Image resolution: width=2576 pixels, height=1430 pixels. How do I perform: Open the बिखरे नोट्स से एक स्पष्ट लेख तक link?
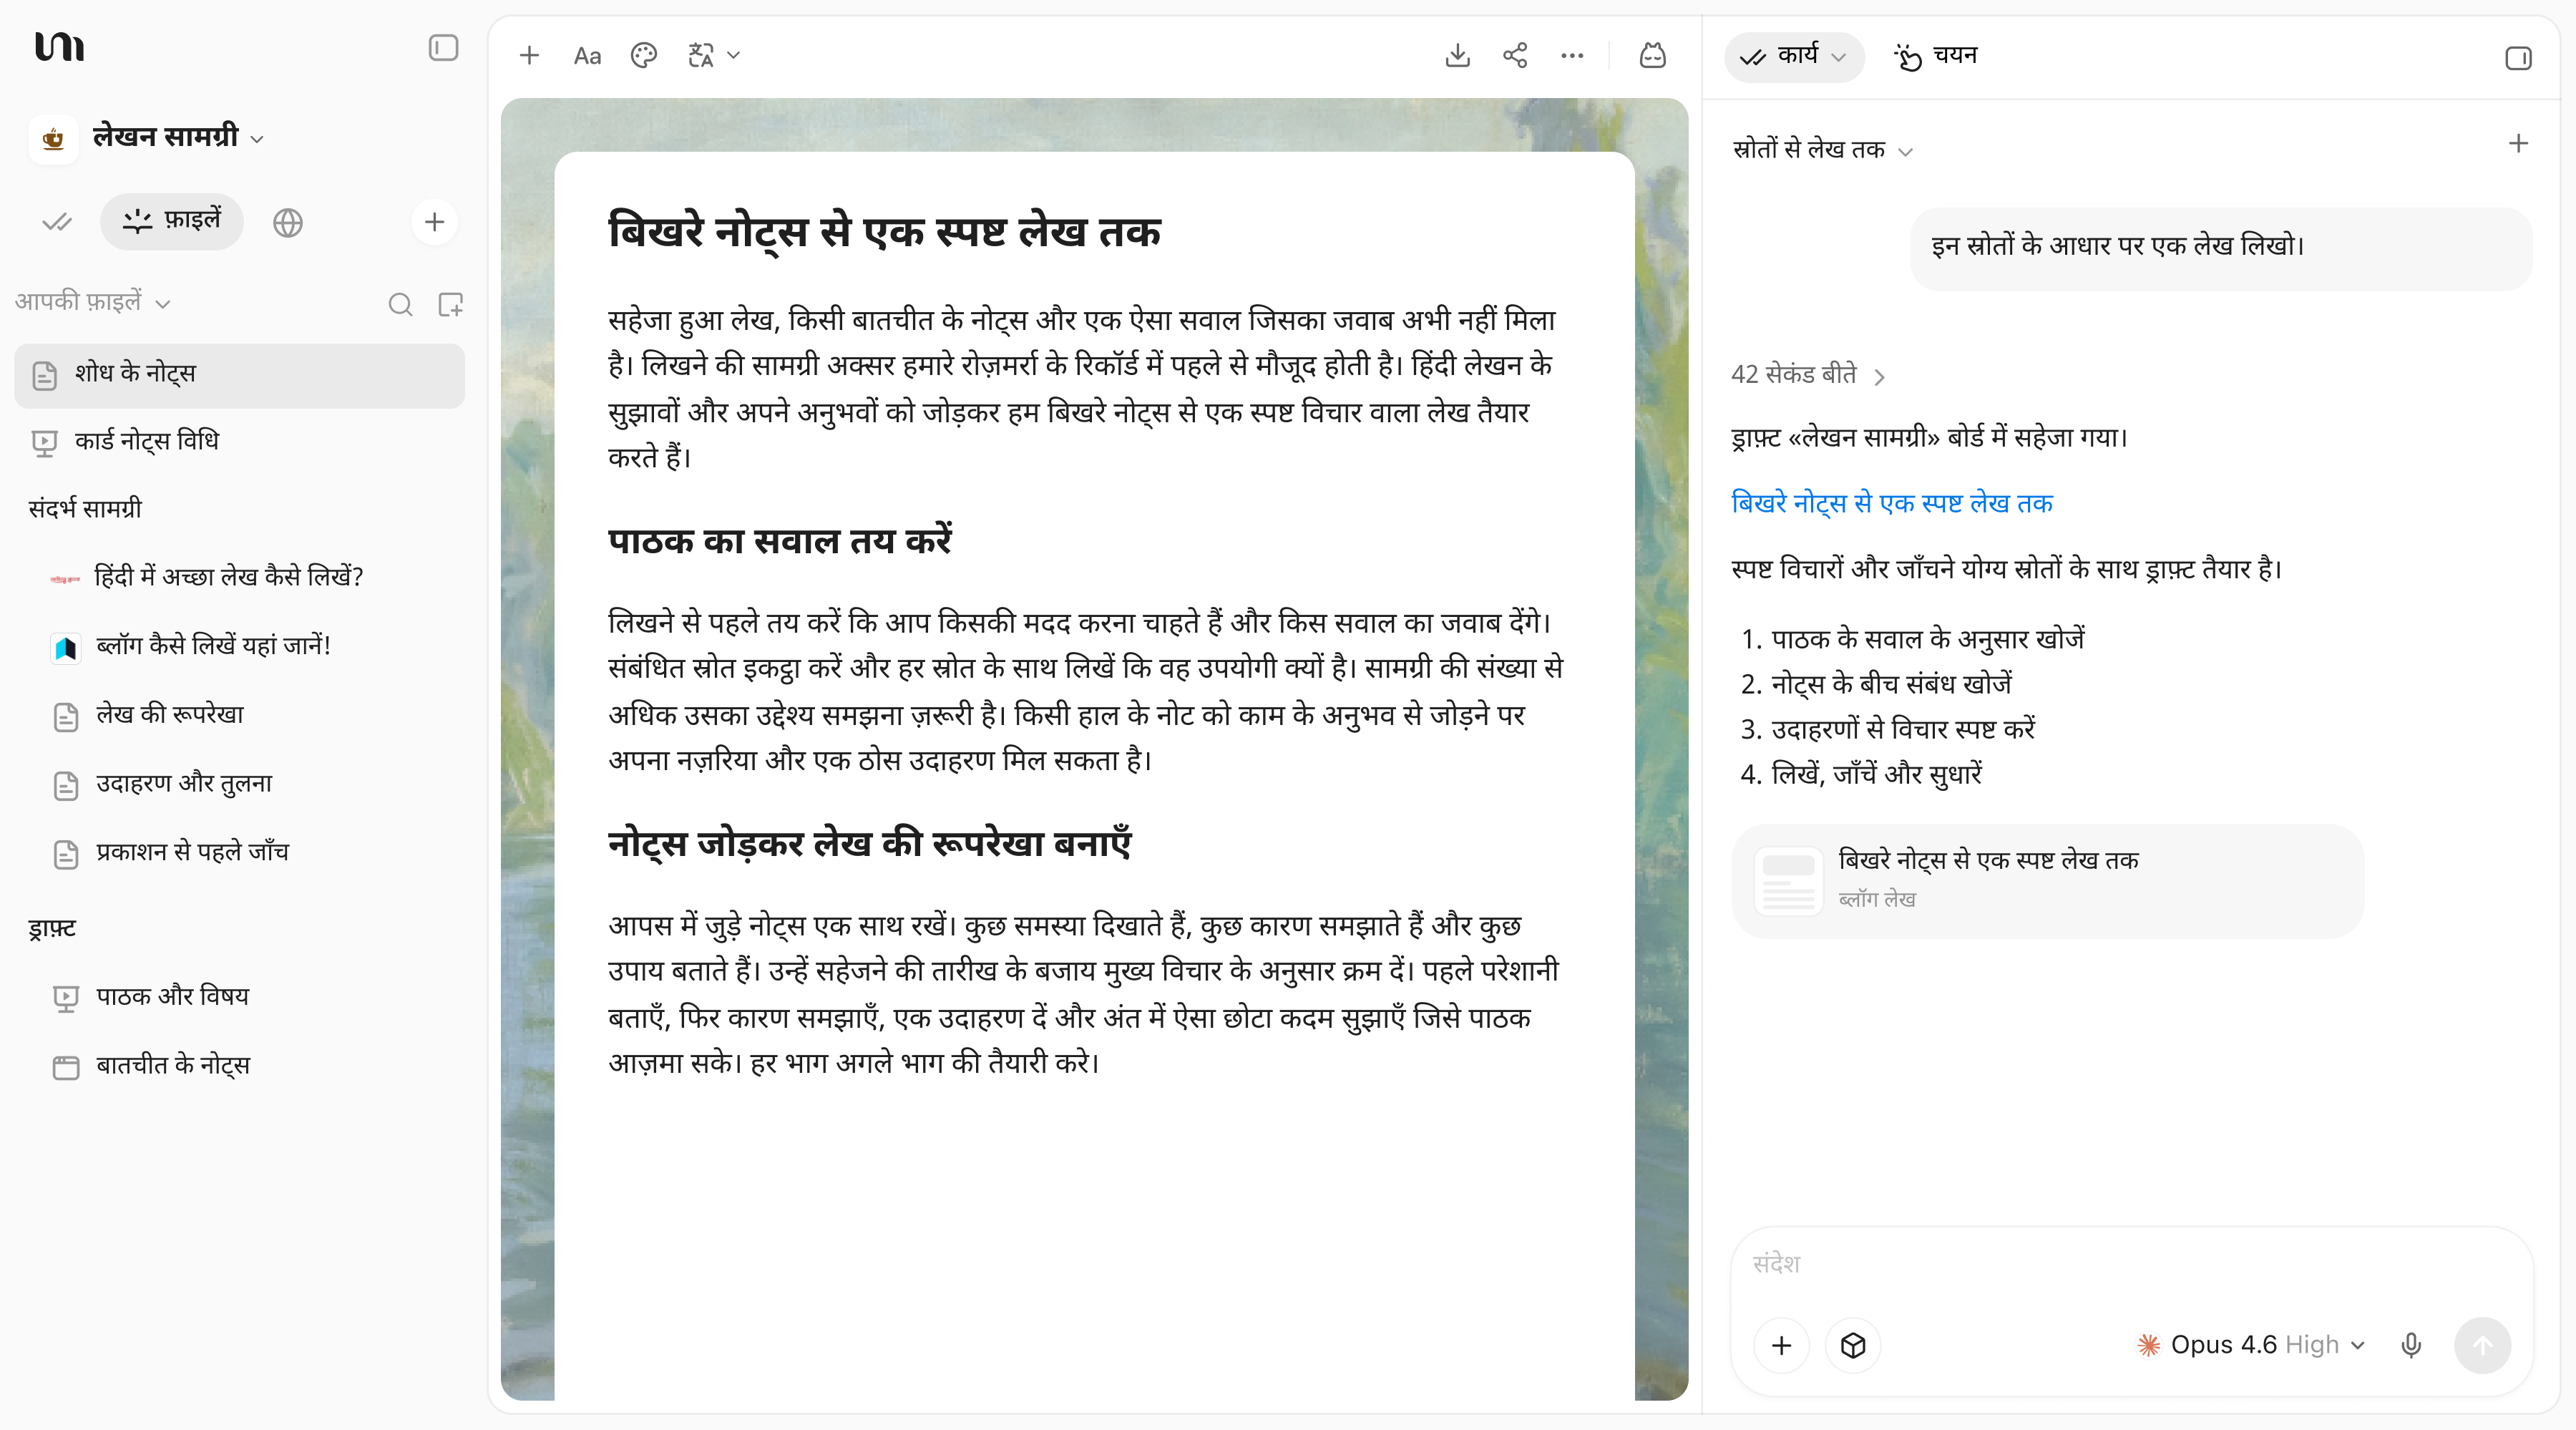coord(1891,503)
